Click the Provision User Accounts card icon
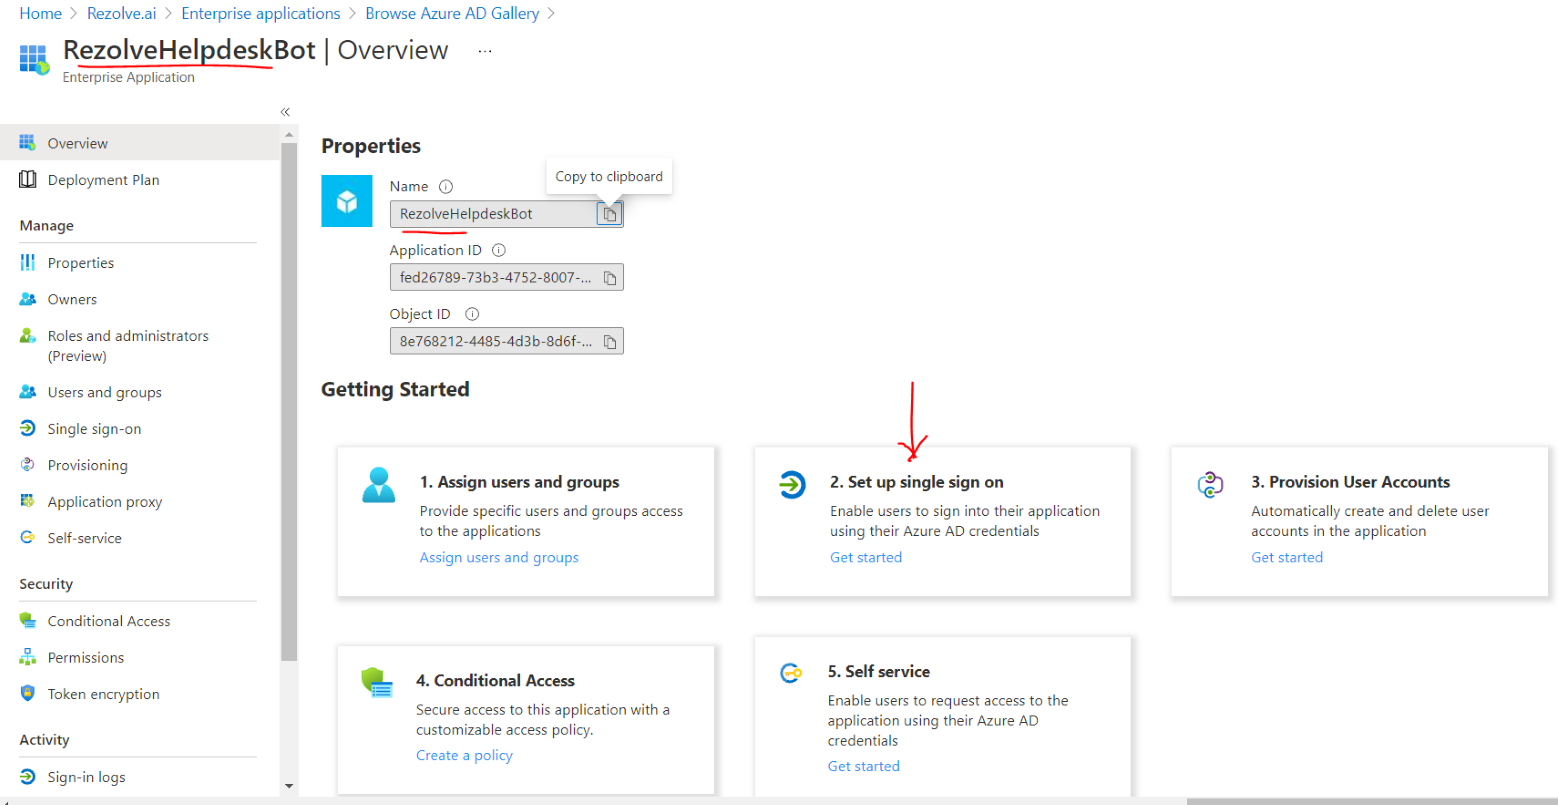 tap(1210, 485)
